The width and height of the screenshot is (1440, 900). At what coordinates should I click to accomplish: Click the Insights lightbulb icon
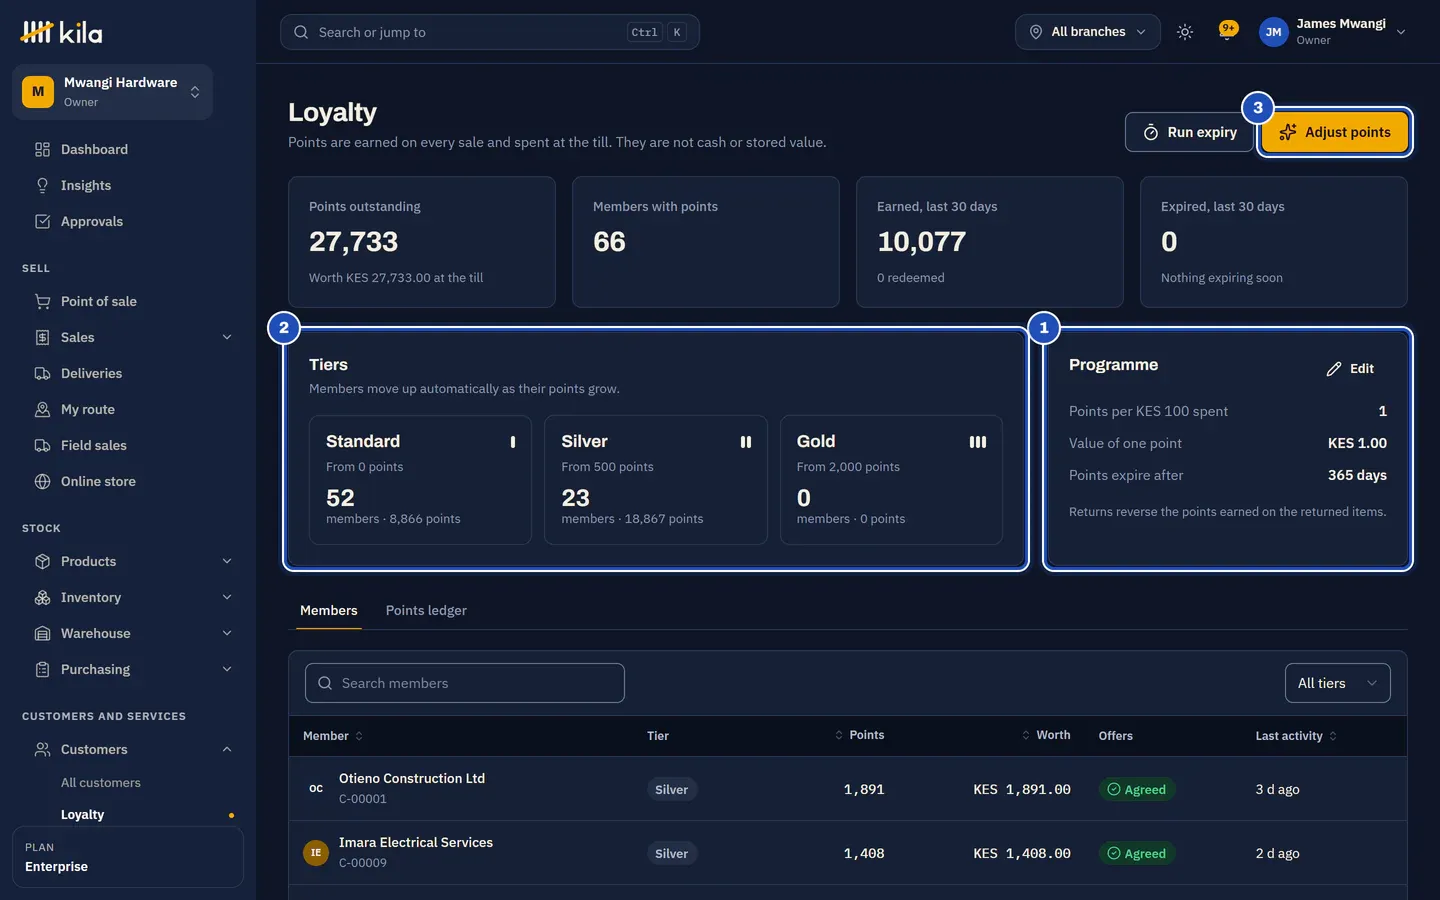click(x=42, y=185)
